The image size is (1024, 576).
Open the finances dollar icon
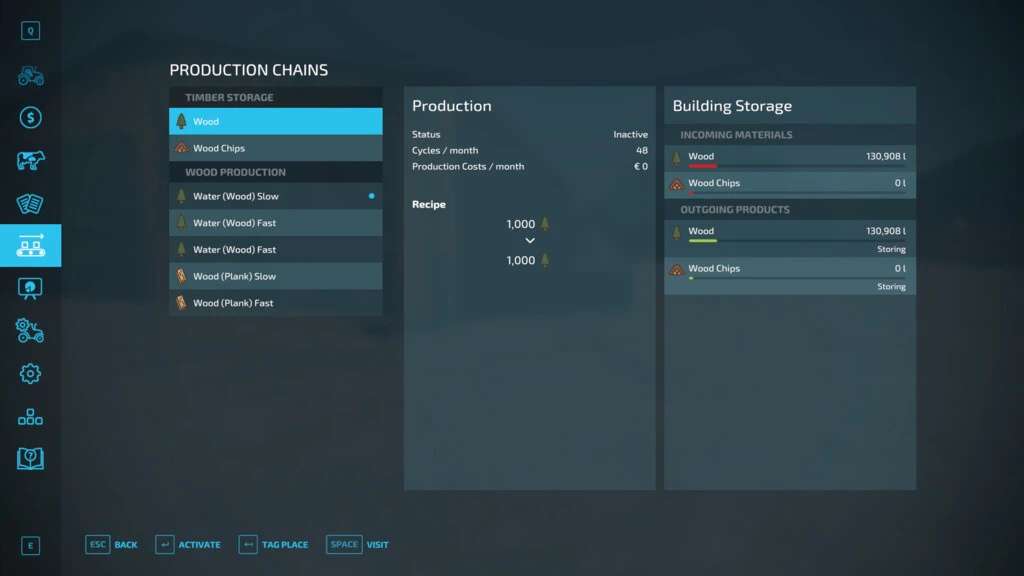(30, 118)
